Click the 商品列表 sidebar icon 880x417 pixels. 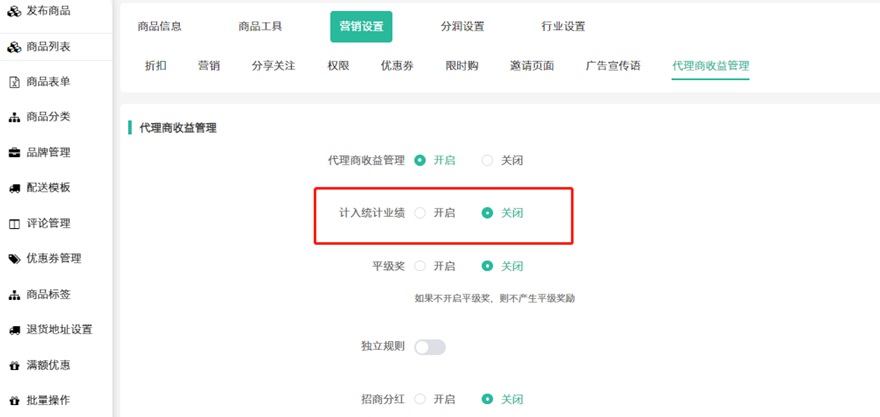(x=14, y=47)
